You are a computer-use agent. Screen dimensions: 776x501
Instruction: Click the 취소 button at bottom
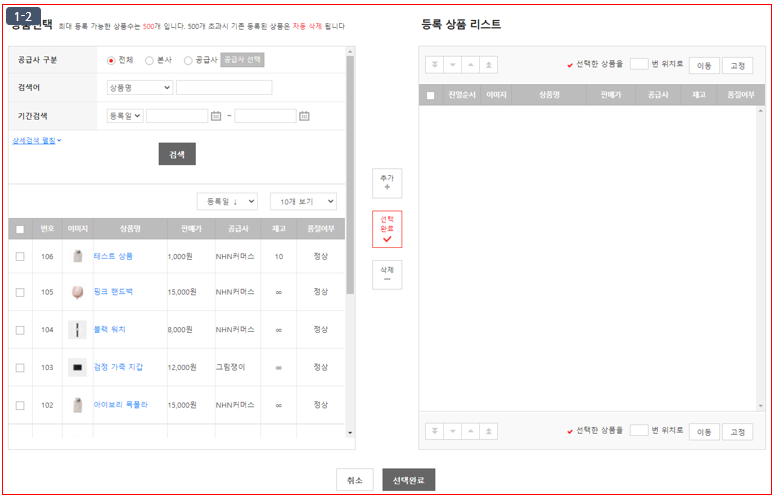tap(354, 480)
